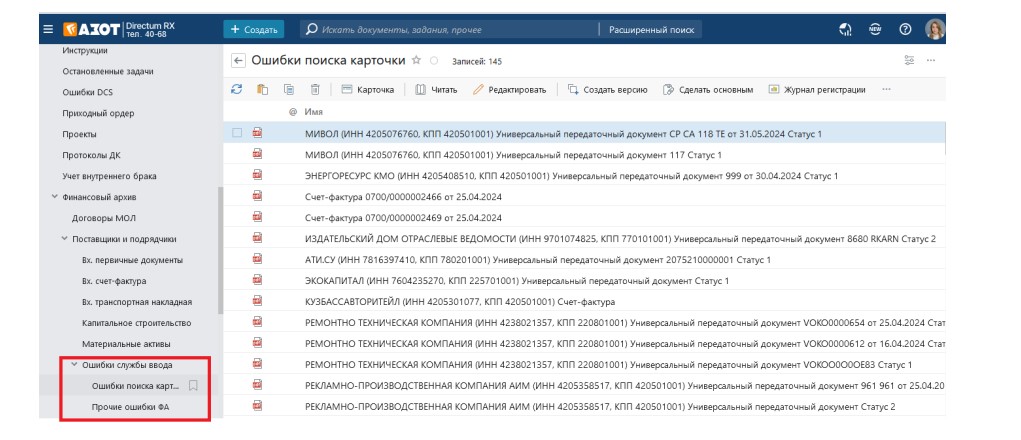
Task: Open Карточка from the toolbar
Action: coord(367,90)
